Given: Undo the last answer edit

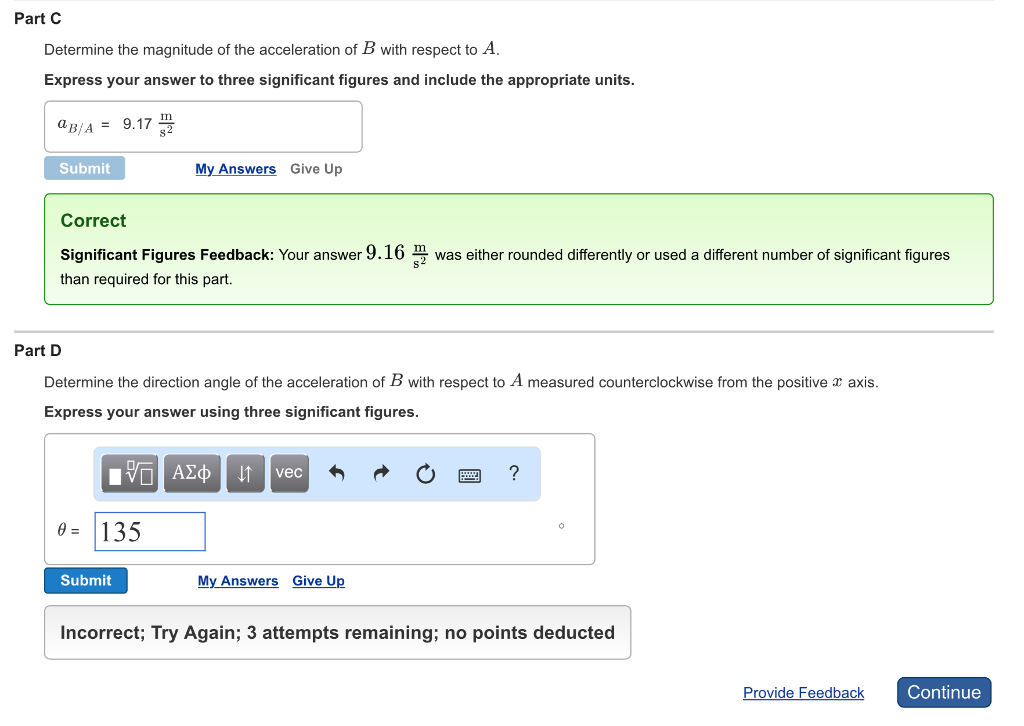Looking at the screenshot, I should 337,474.
